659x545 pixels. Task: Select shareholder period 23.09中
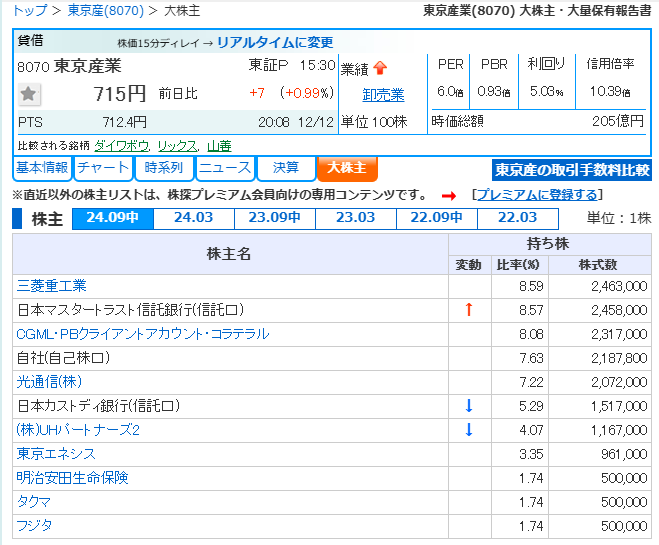click(274, 218)
